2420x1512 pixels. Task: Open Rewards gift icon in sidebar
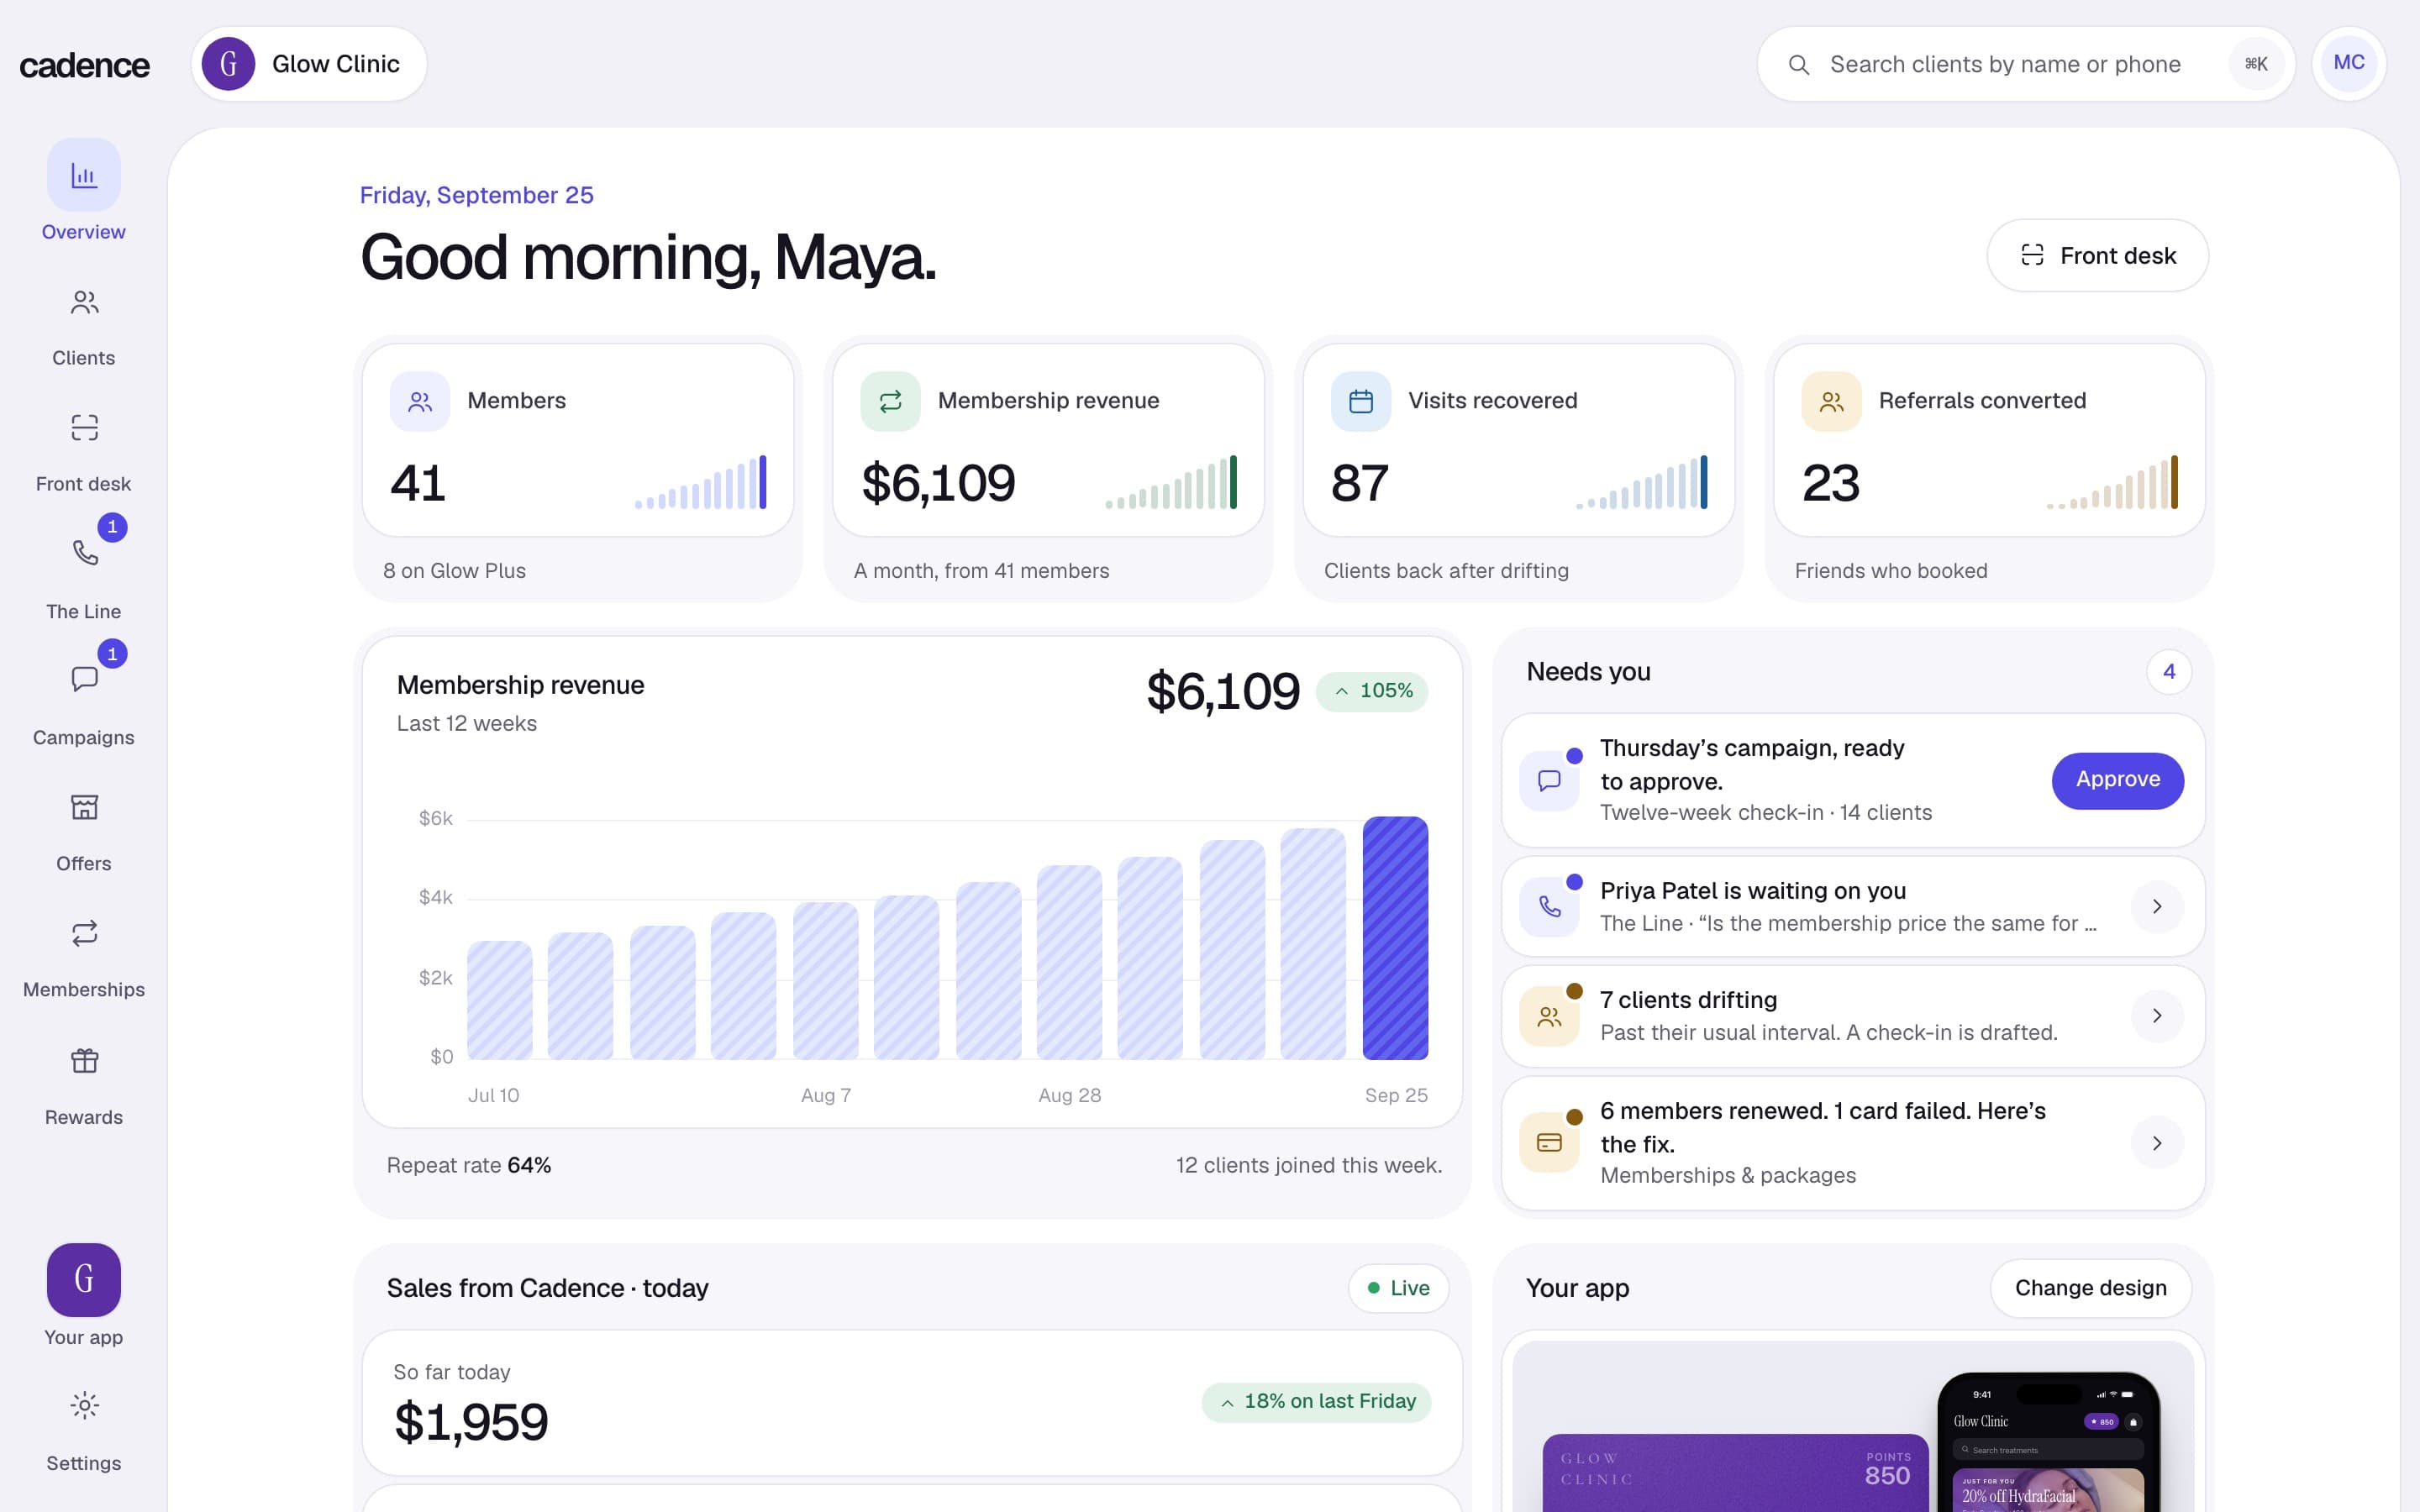tap(84, 1060)
